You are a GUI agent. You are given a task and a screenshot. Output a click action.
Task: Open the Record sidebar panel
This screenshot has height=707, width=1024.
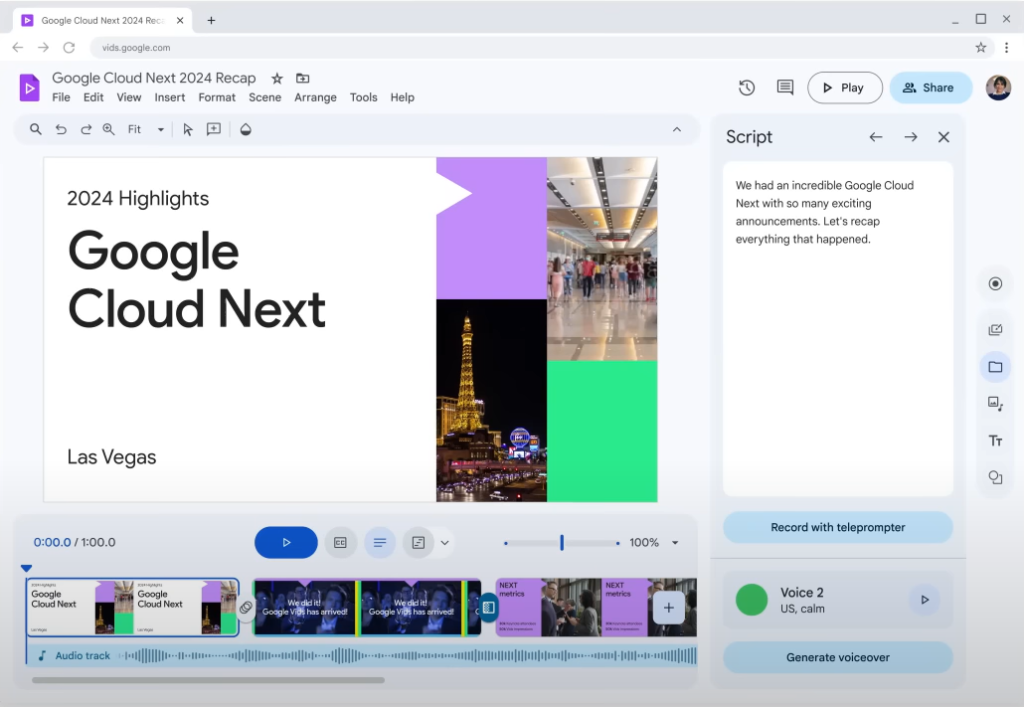(x=995, y=283)
